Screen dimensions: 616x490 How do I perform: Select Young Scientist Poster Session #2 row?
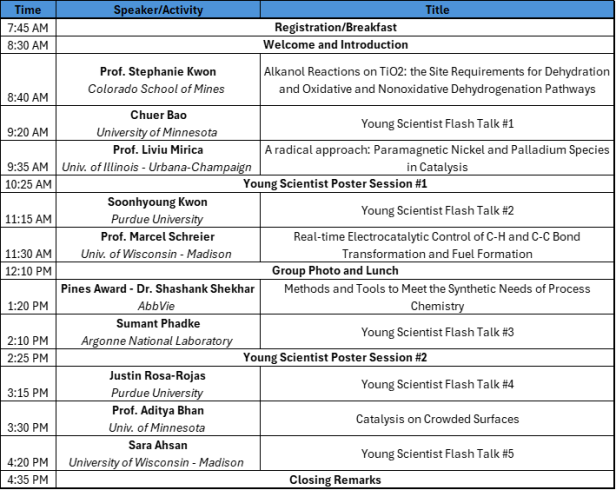click(x=335, y=357)
